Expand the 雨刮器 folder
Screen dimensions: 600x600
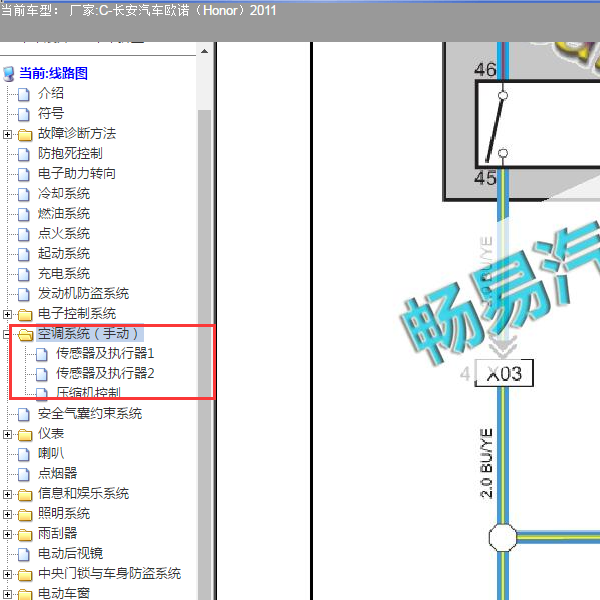(7, 534)
